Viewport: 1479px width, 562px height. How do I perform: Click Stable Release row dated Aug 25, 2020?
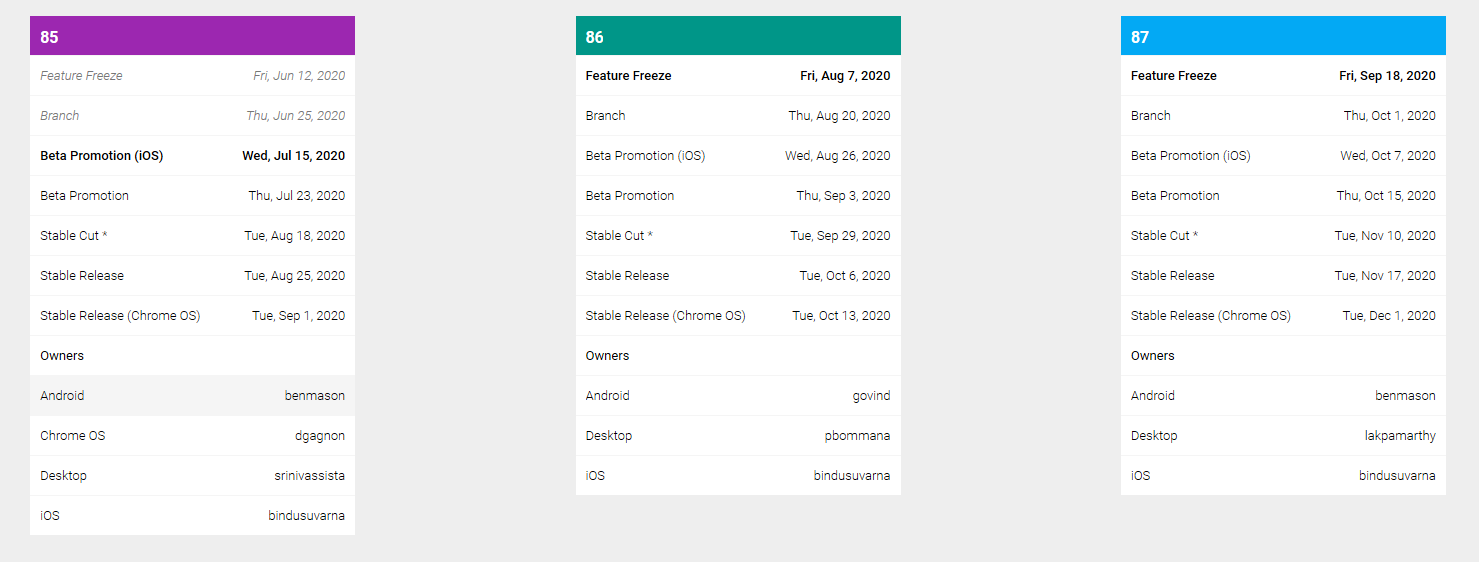point(192,276)
